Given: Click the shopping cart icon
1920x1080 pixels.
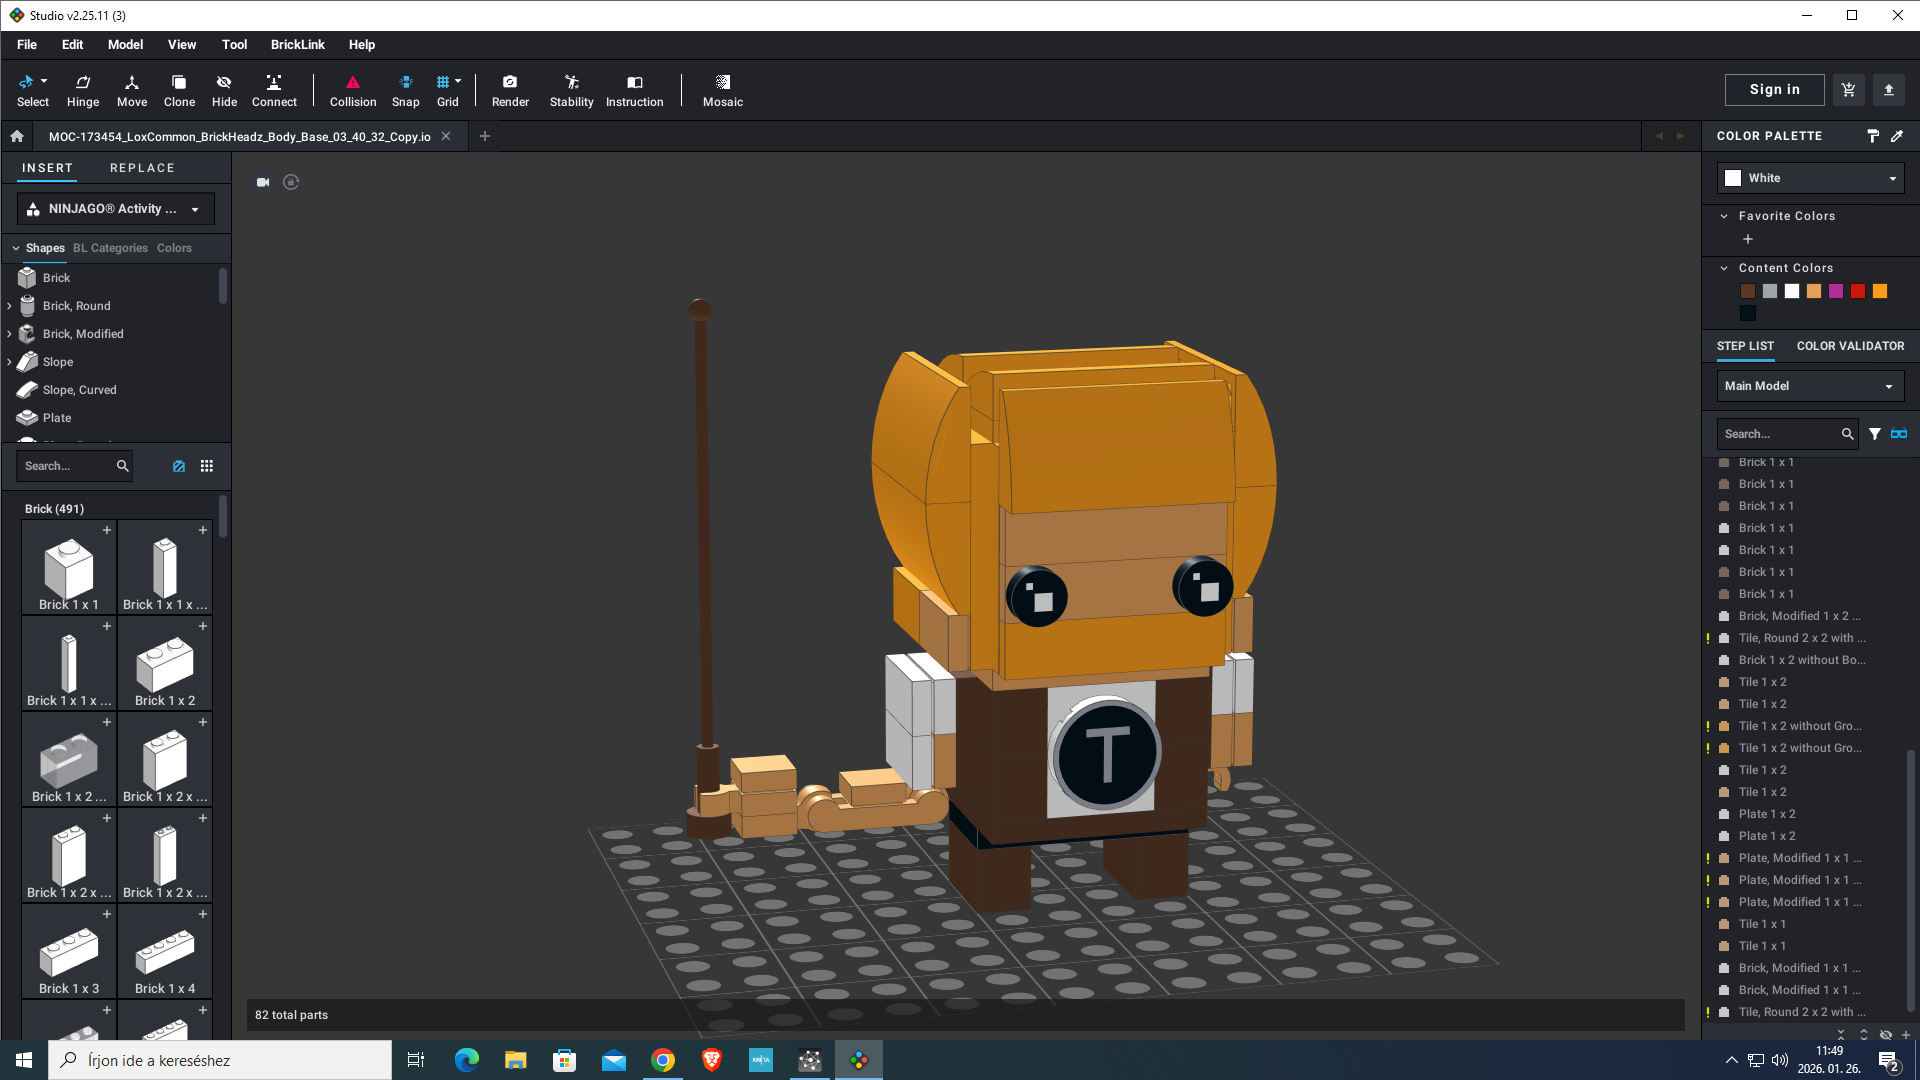Looking at the screenshot, I should click(1848, 90).
